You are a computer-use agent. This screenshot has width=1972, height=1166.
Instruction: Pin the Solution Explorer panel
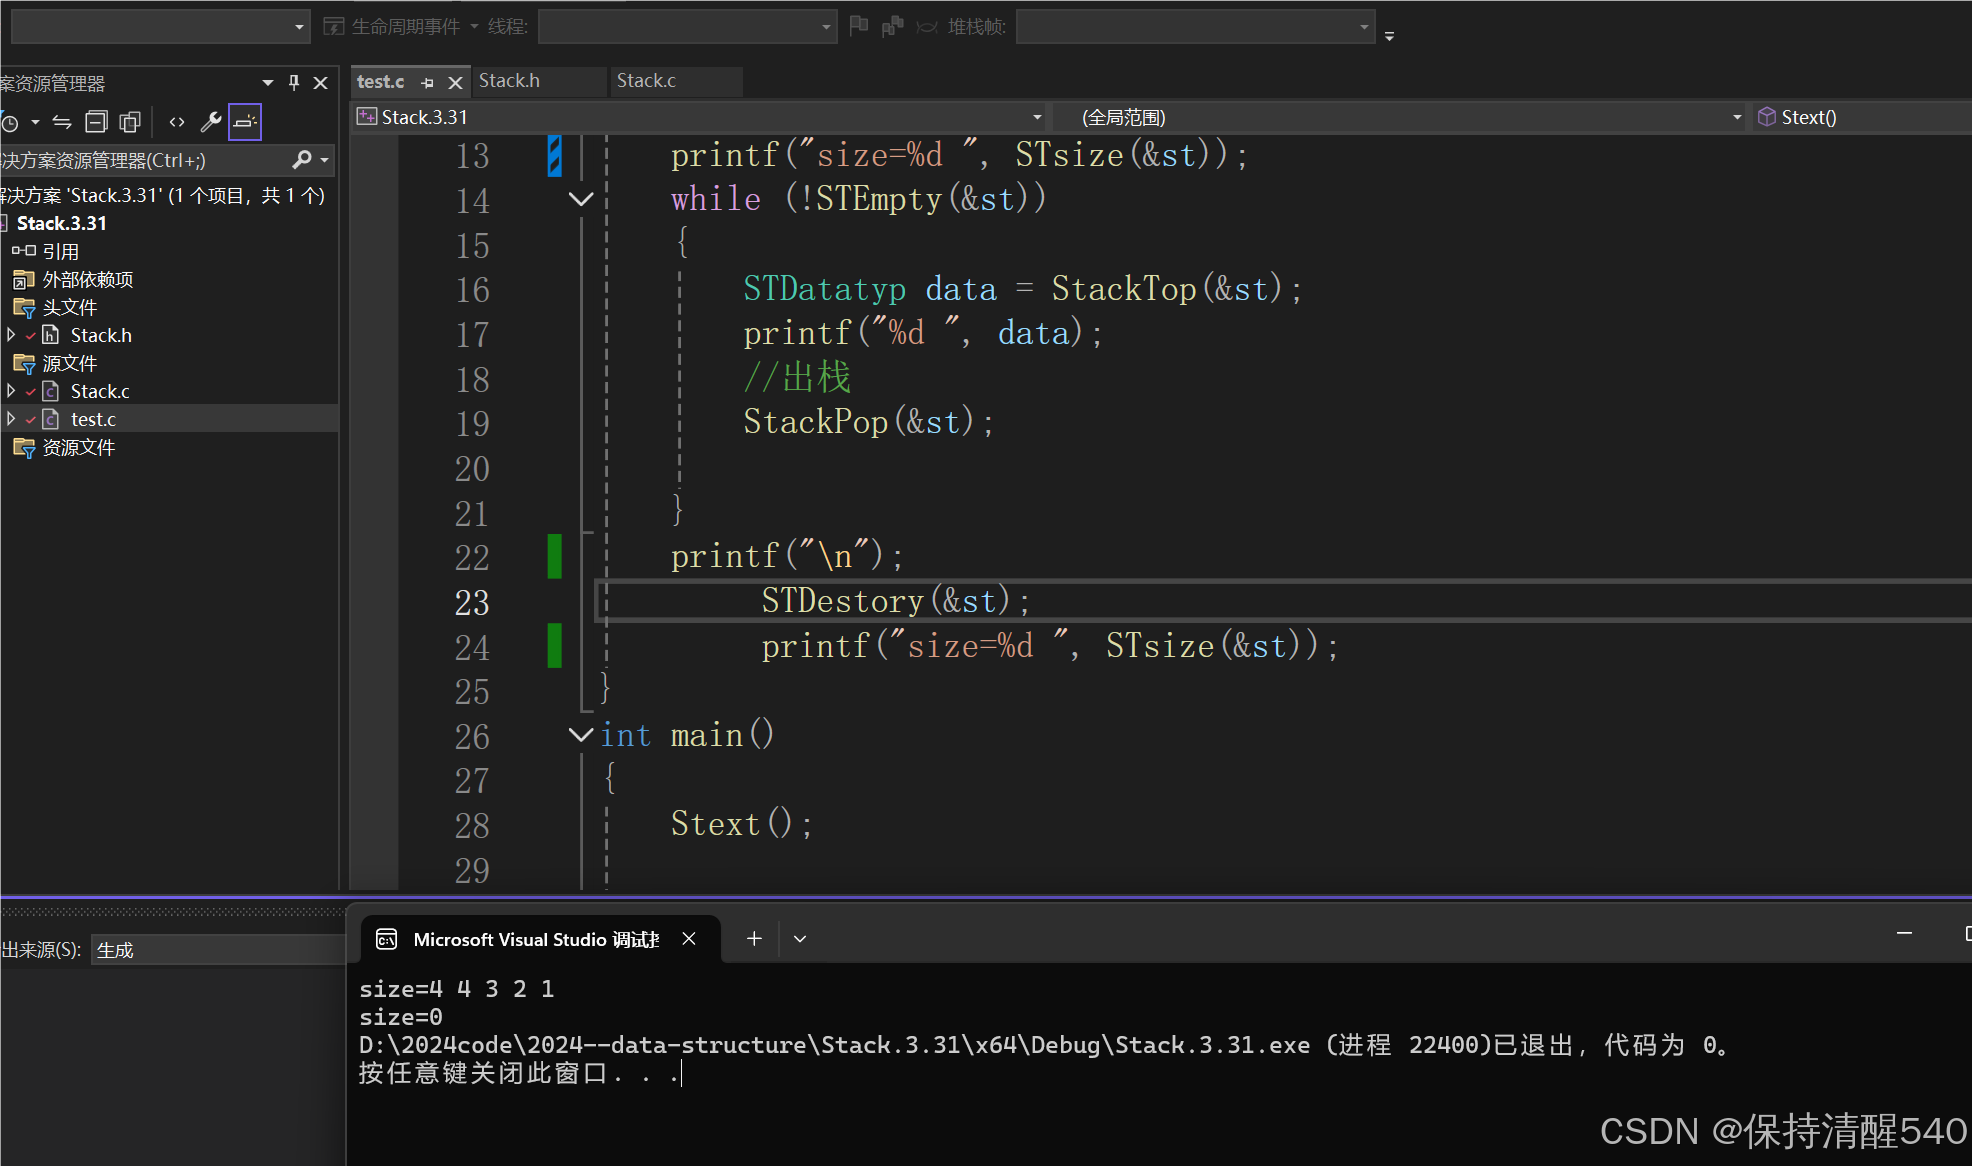(x=294, y=83)
